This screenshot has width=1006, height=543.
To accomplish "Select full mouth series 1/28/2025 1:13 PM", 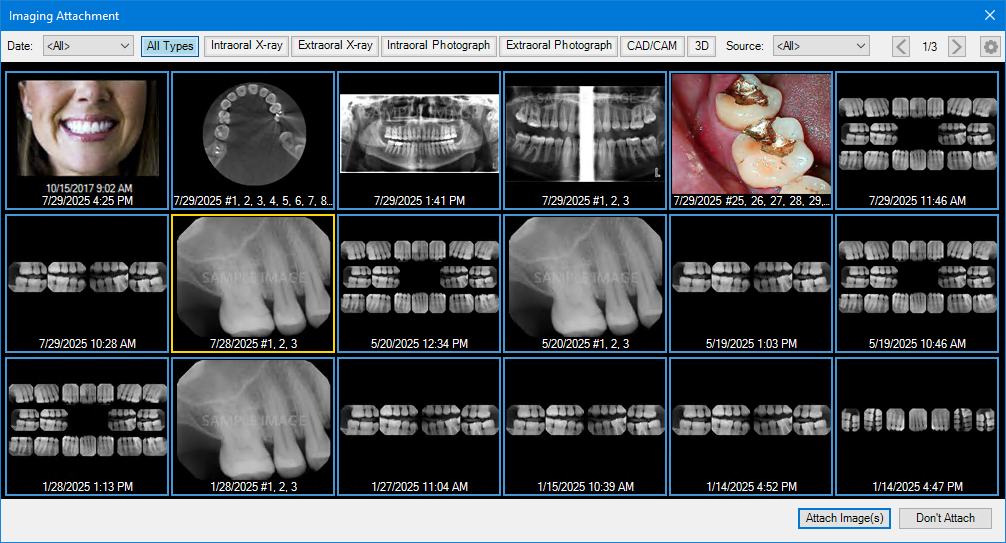I will point(87,427).
